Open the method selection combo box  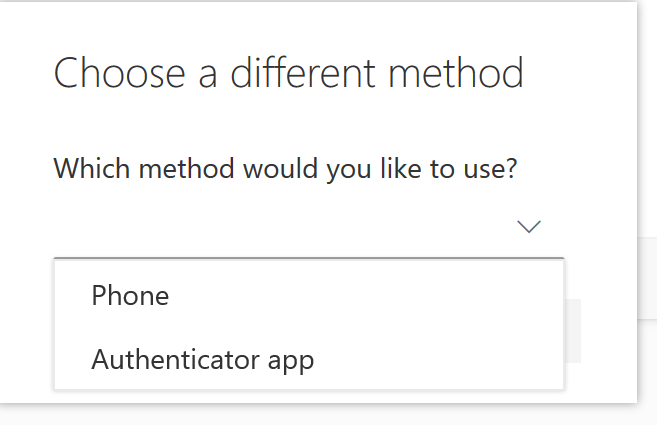[309, 226]
